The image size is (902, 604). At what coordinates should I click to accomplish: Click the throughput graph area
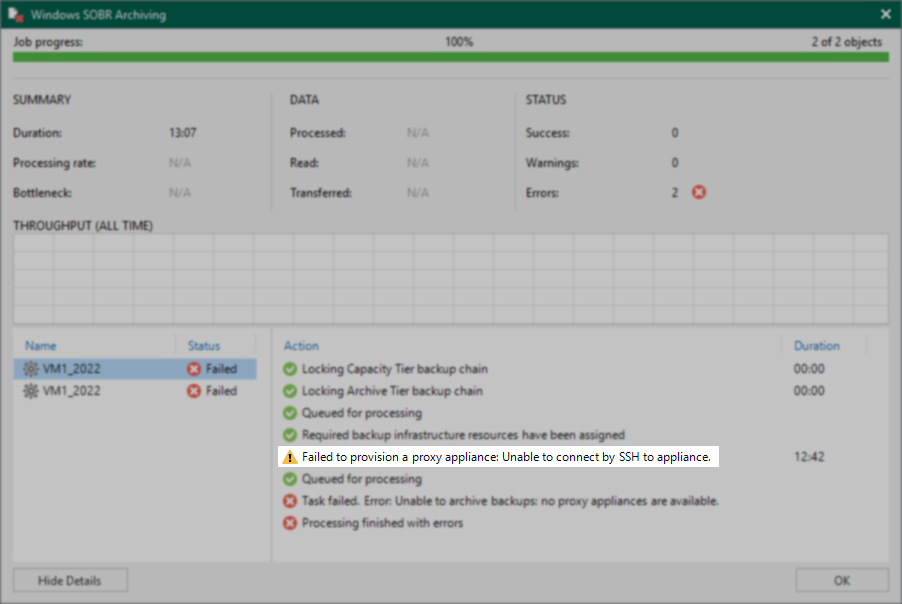point(450,278)
